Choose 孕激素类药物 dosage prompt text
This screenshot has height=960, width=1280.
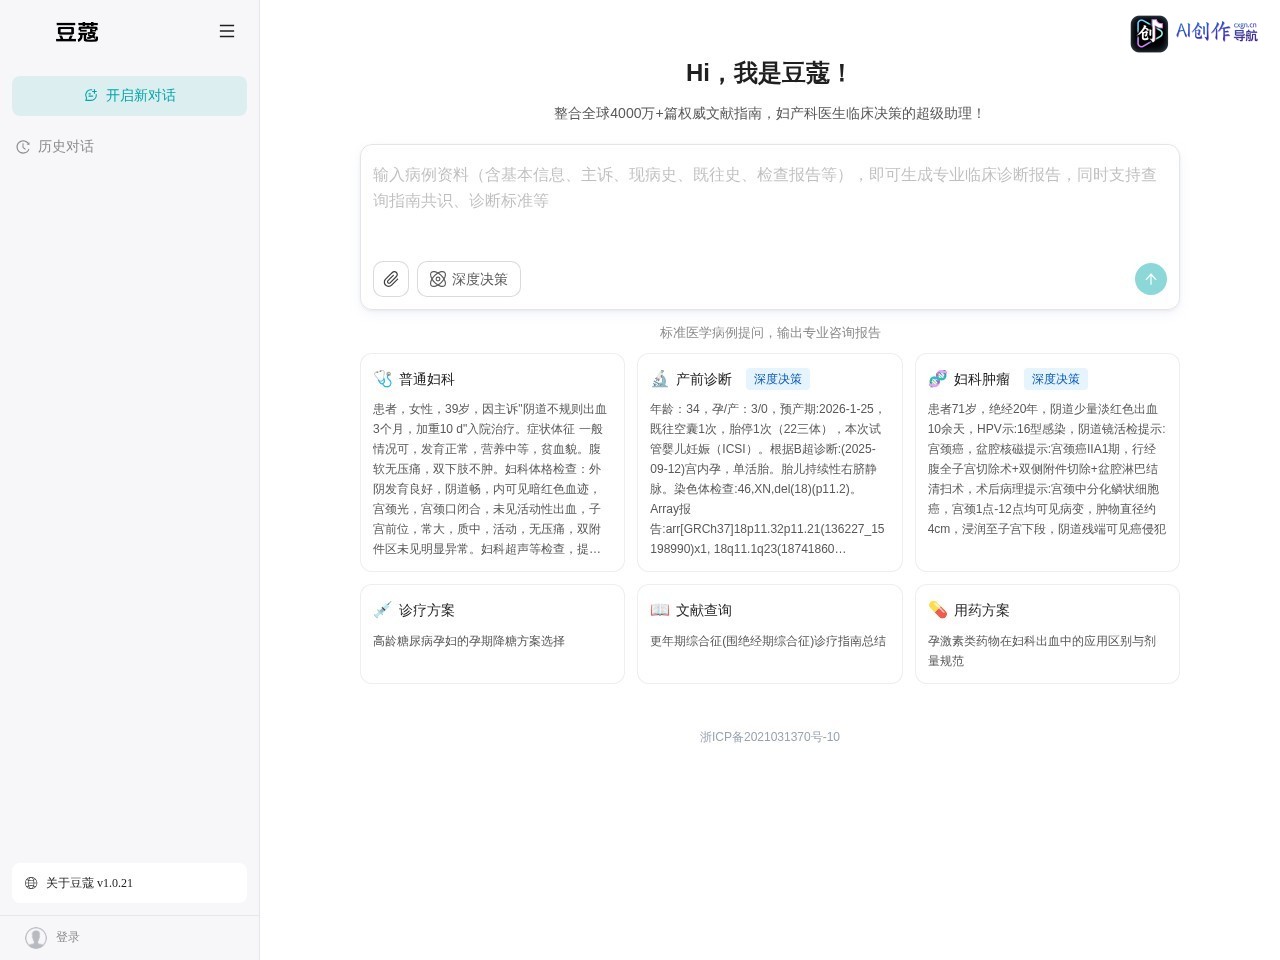click(1042, 651)
